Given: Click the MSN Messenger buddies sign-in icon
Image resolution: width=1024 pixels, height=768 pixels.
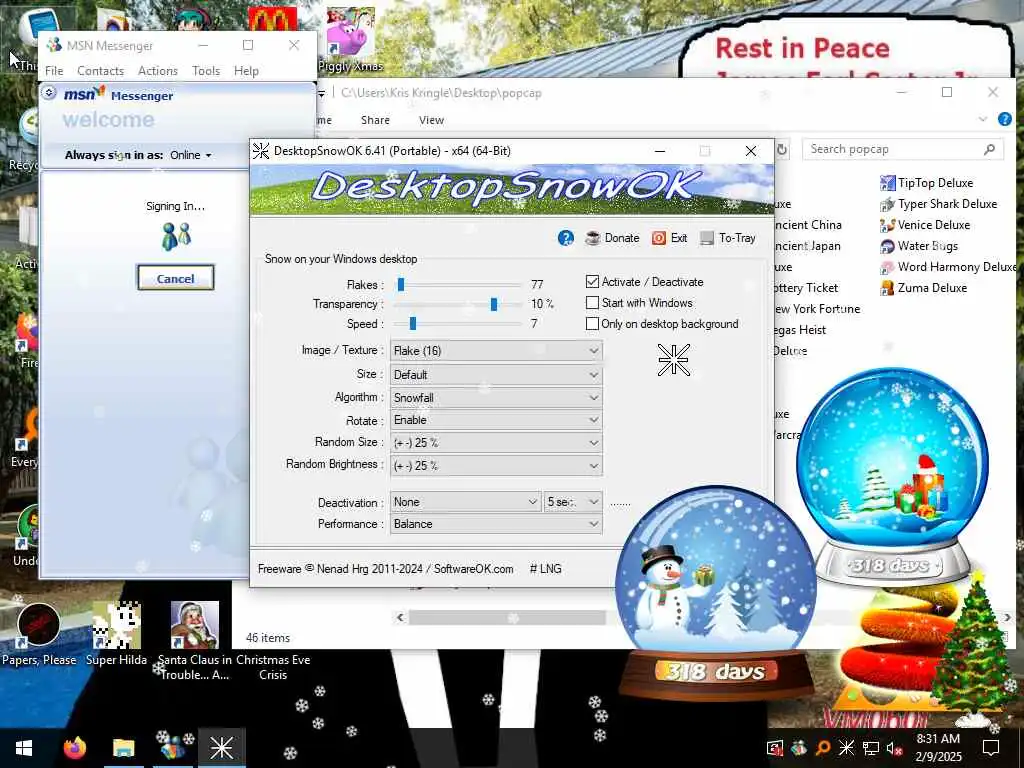Looking at the screenshot, I should coord(176,236).
